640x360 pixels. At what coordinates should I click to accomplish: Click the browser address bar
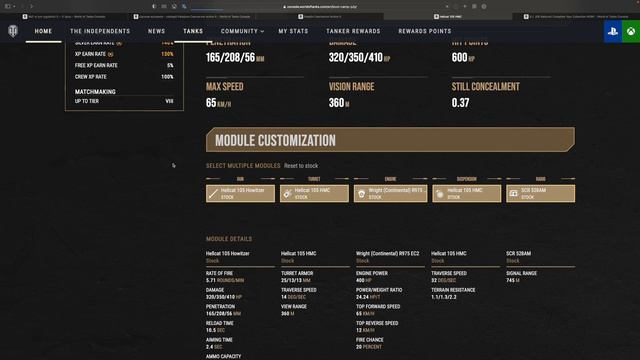click(320, 6)
